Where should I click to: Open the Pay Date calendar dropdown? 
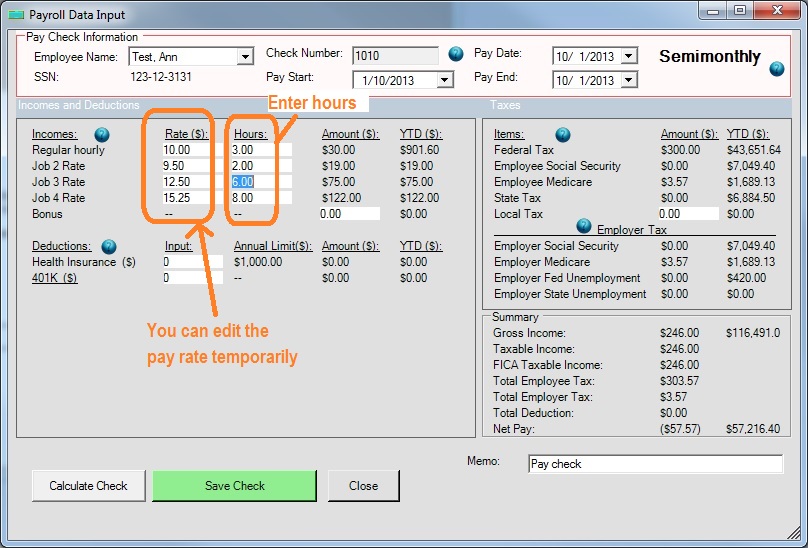(628, 56)
